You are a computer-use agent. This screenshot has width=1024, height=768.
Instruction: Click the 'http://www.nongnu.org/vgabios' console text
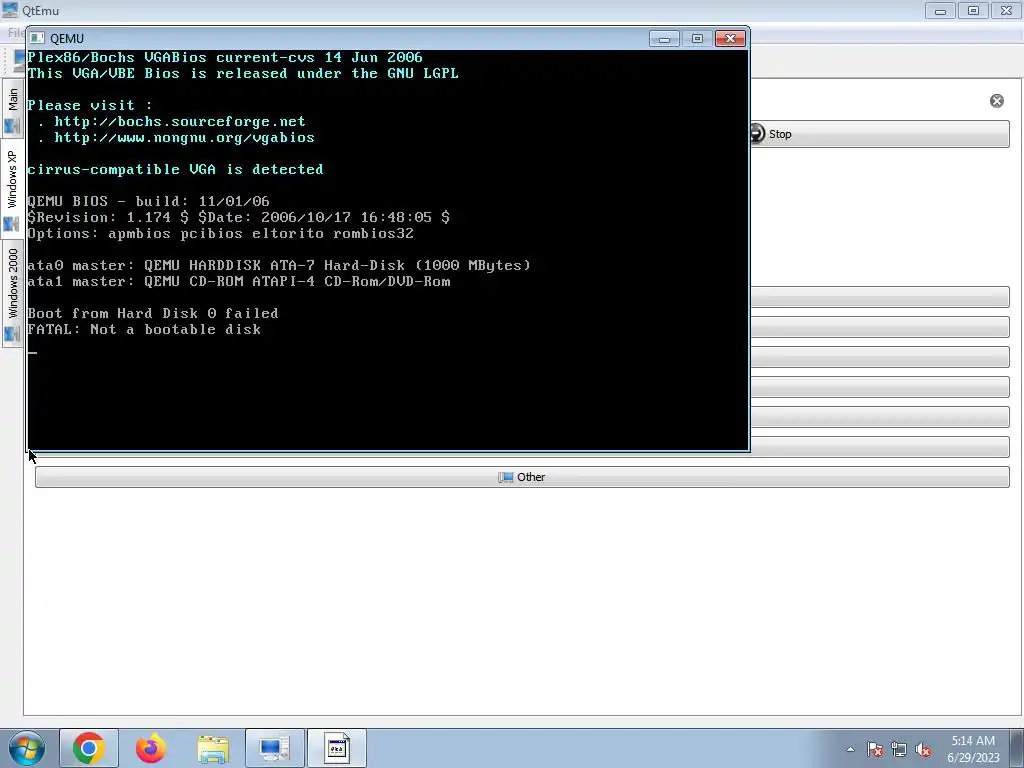click(184, 138)
